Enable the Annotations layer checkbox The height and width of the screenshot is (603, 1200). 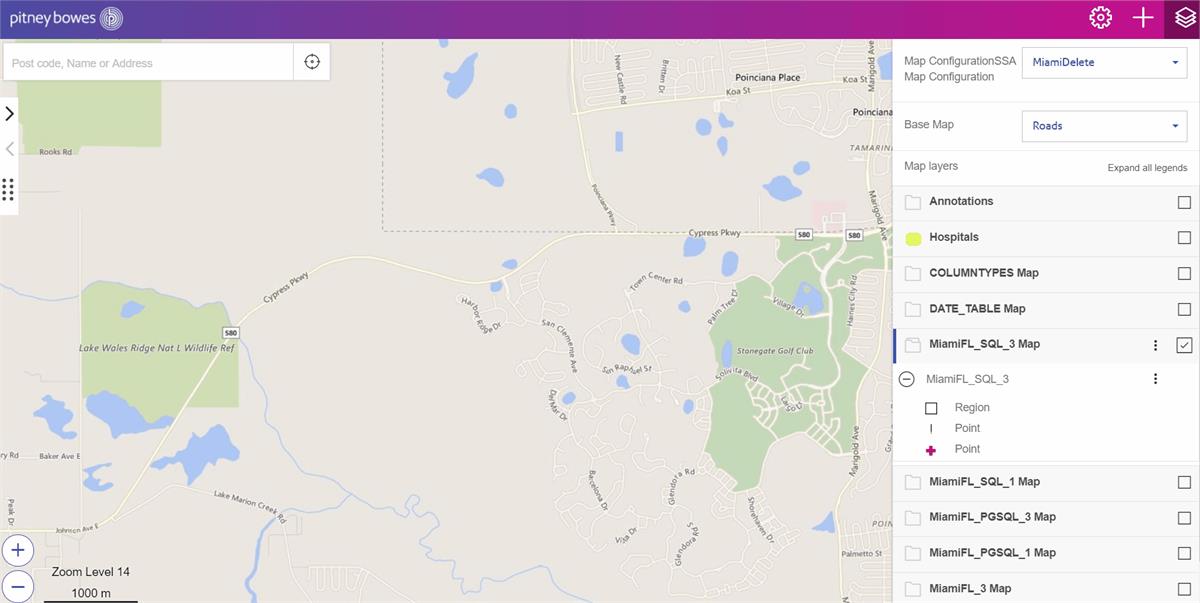[x=1184, y=202]
